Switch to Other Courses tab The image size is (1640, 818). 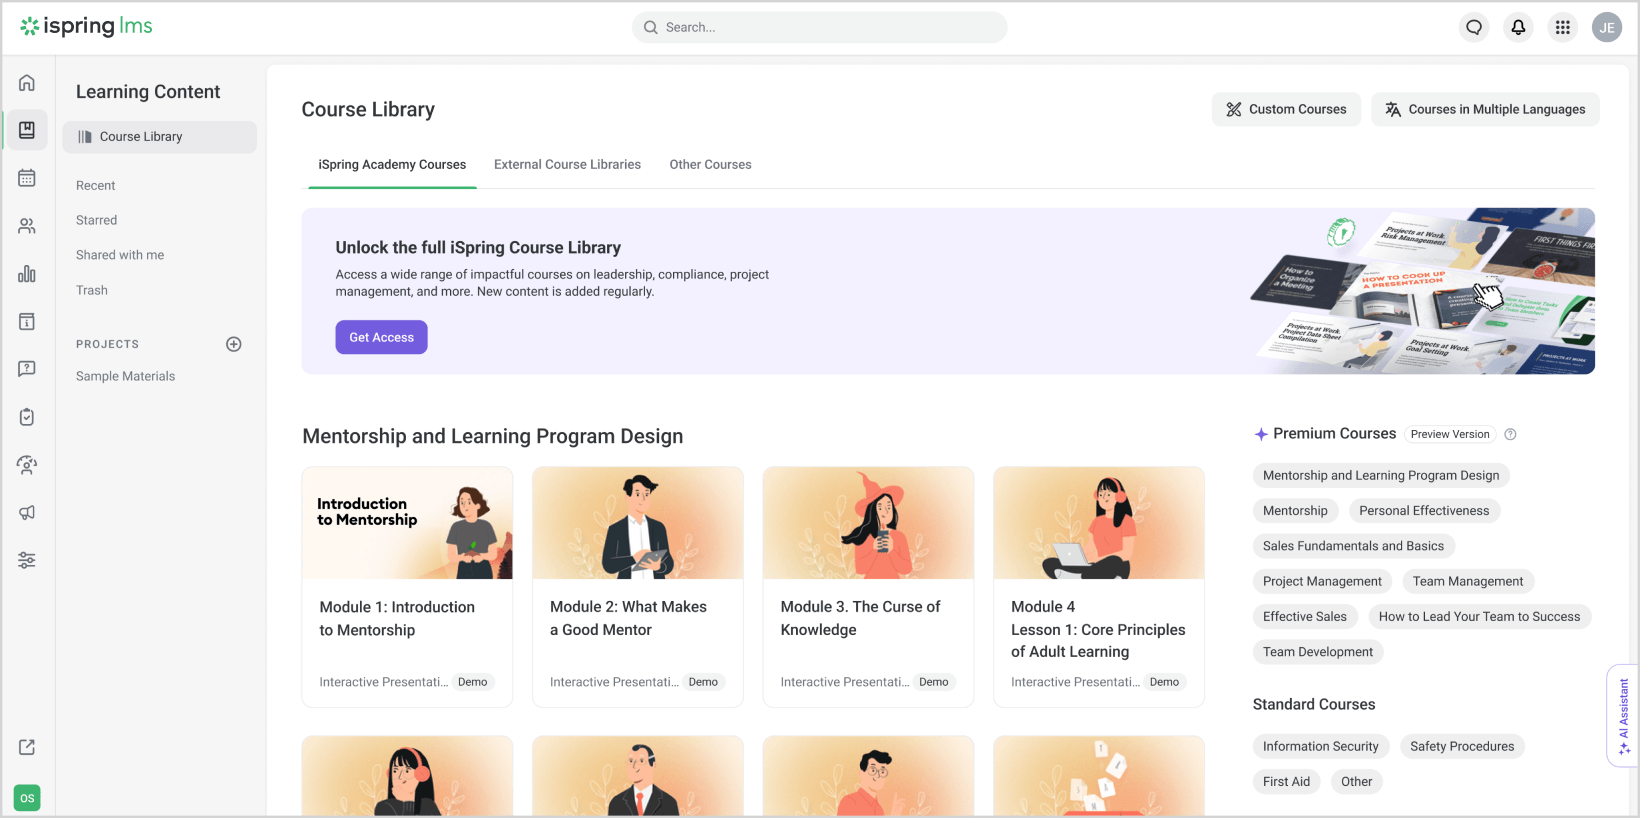pyautogui.click(x=710, y=165)
